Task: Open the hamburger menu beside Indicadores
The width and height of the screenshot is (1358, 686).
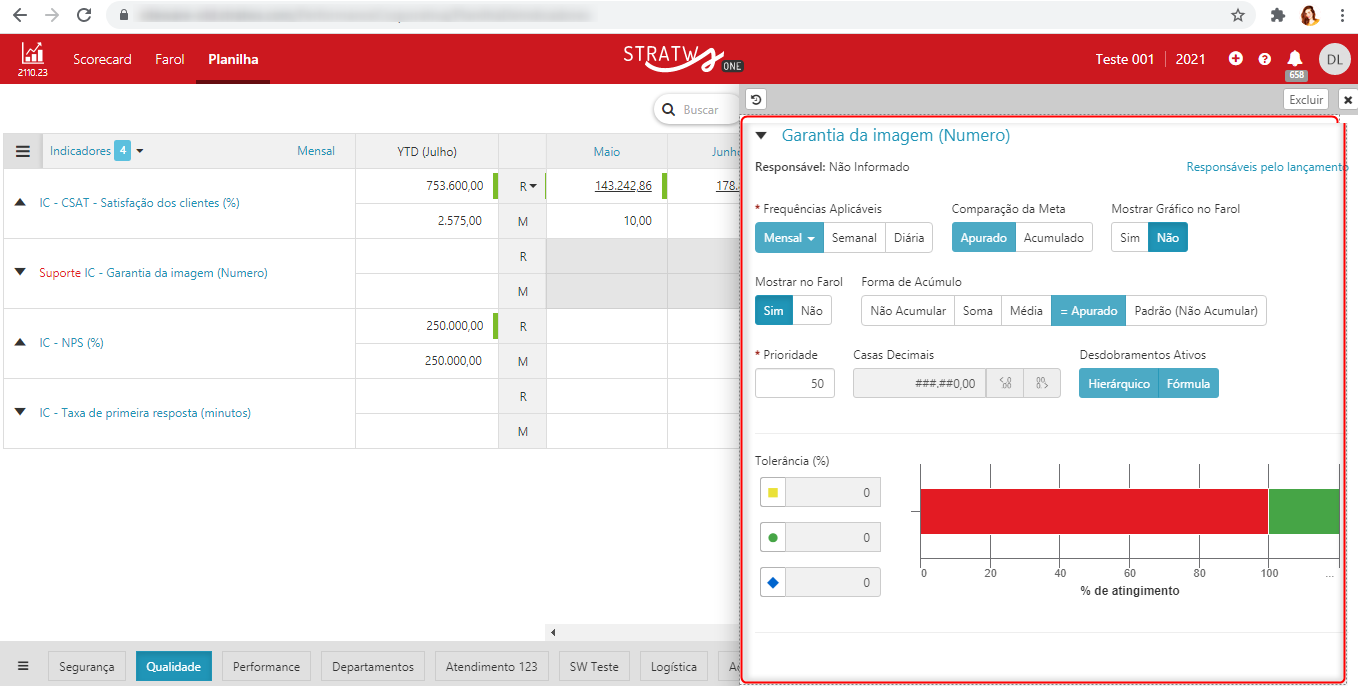Action: pyautogui.click(x=23, y=152)
